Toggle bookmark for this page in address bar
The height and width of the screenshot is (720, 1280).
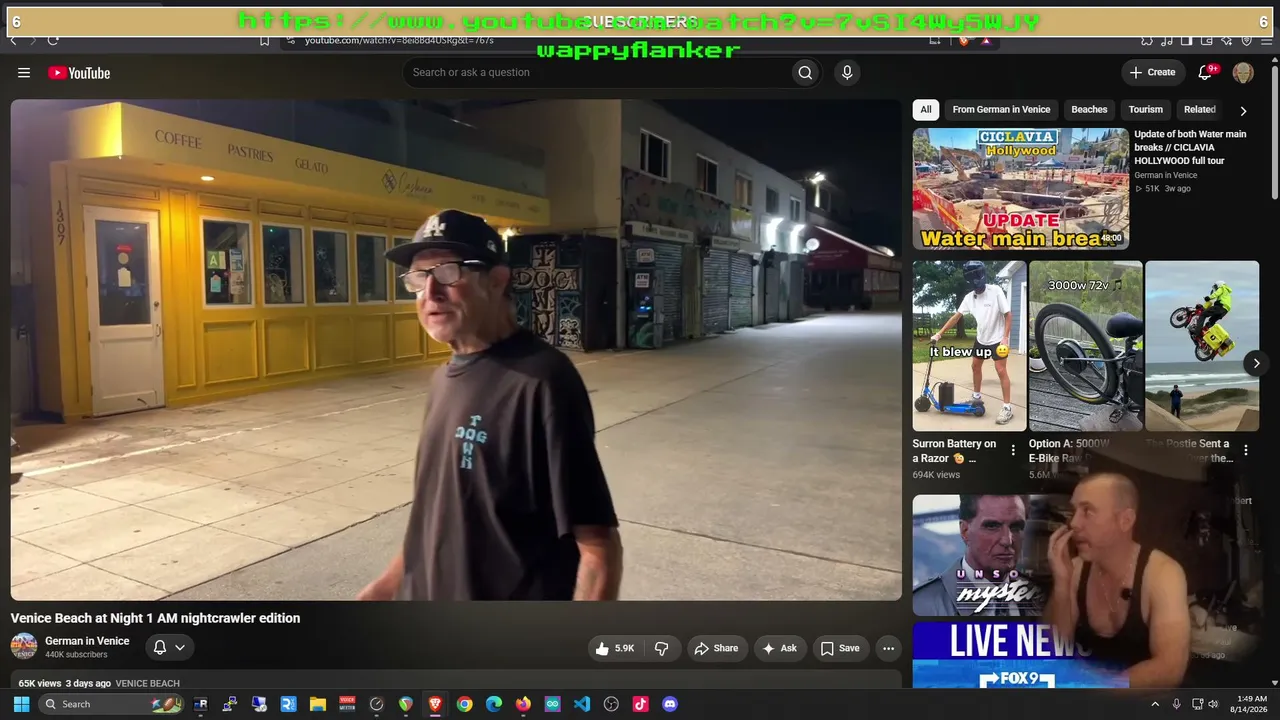click(x=264, y=41)
